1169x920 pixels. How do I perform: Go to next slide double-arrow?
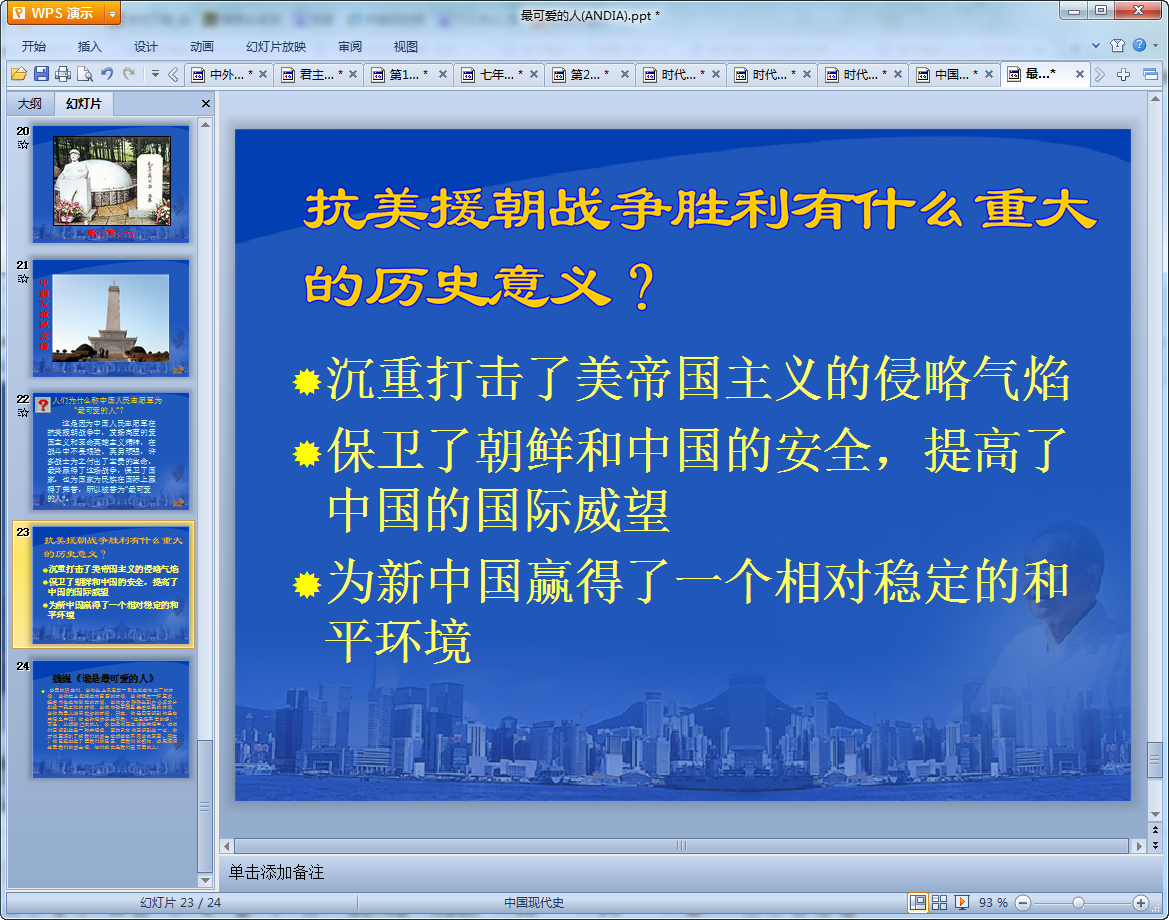click(1156, 845)
